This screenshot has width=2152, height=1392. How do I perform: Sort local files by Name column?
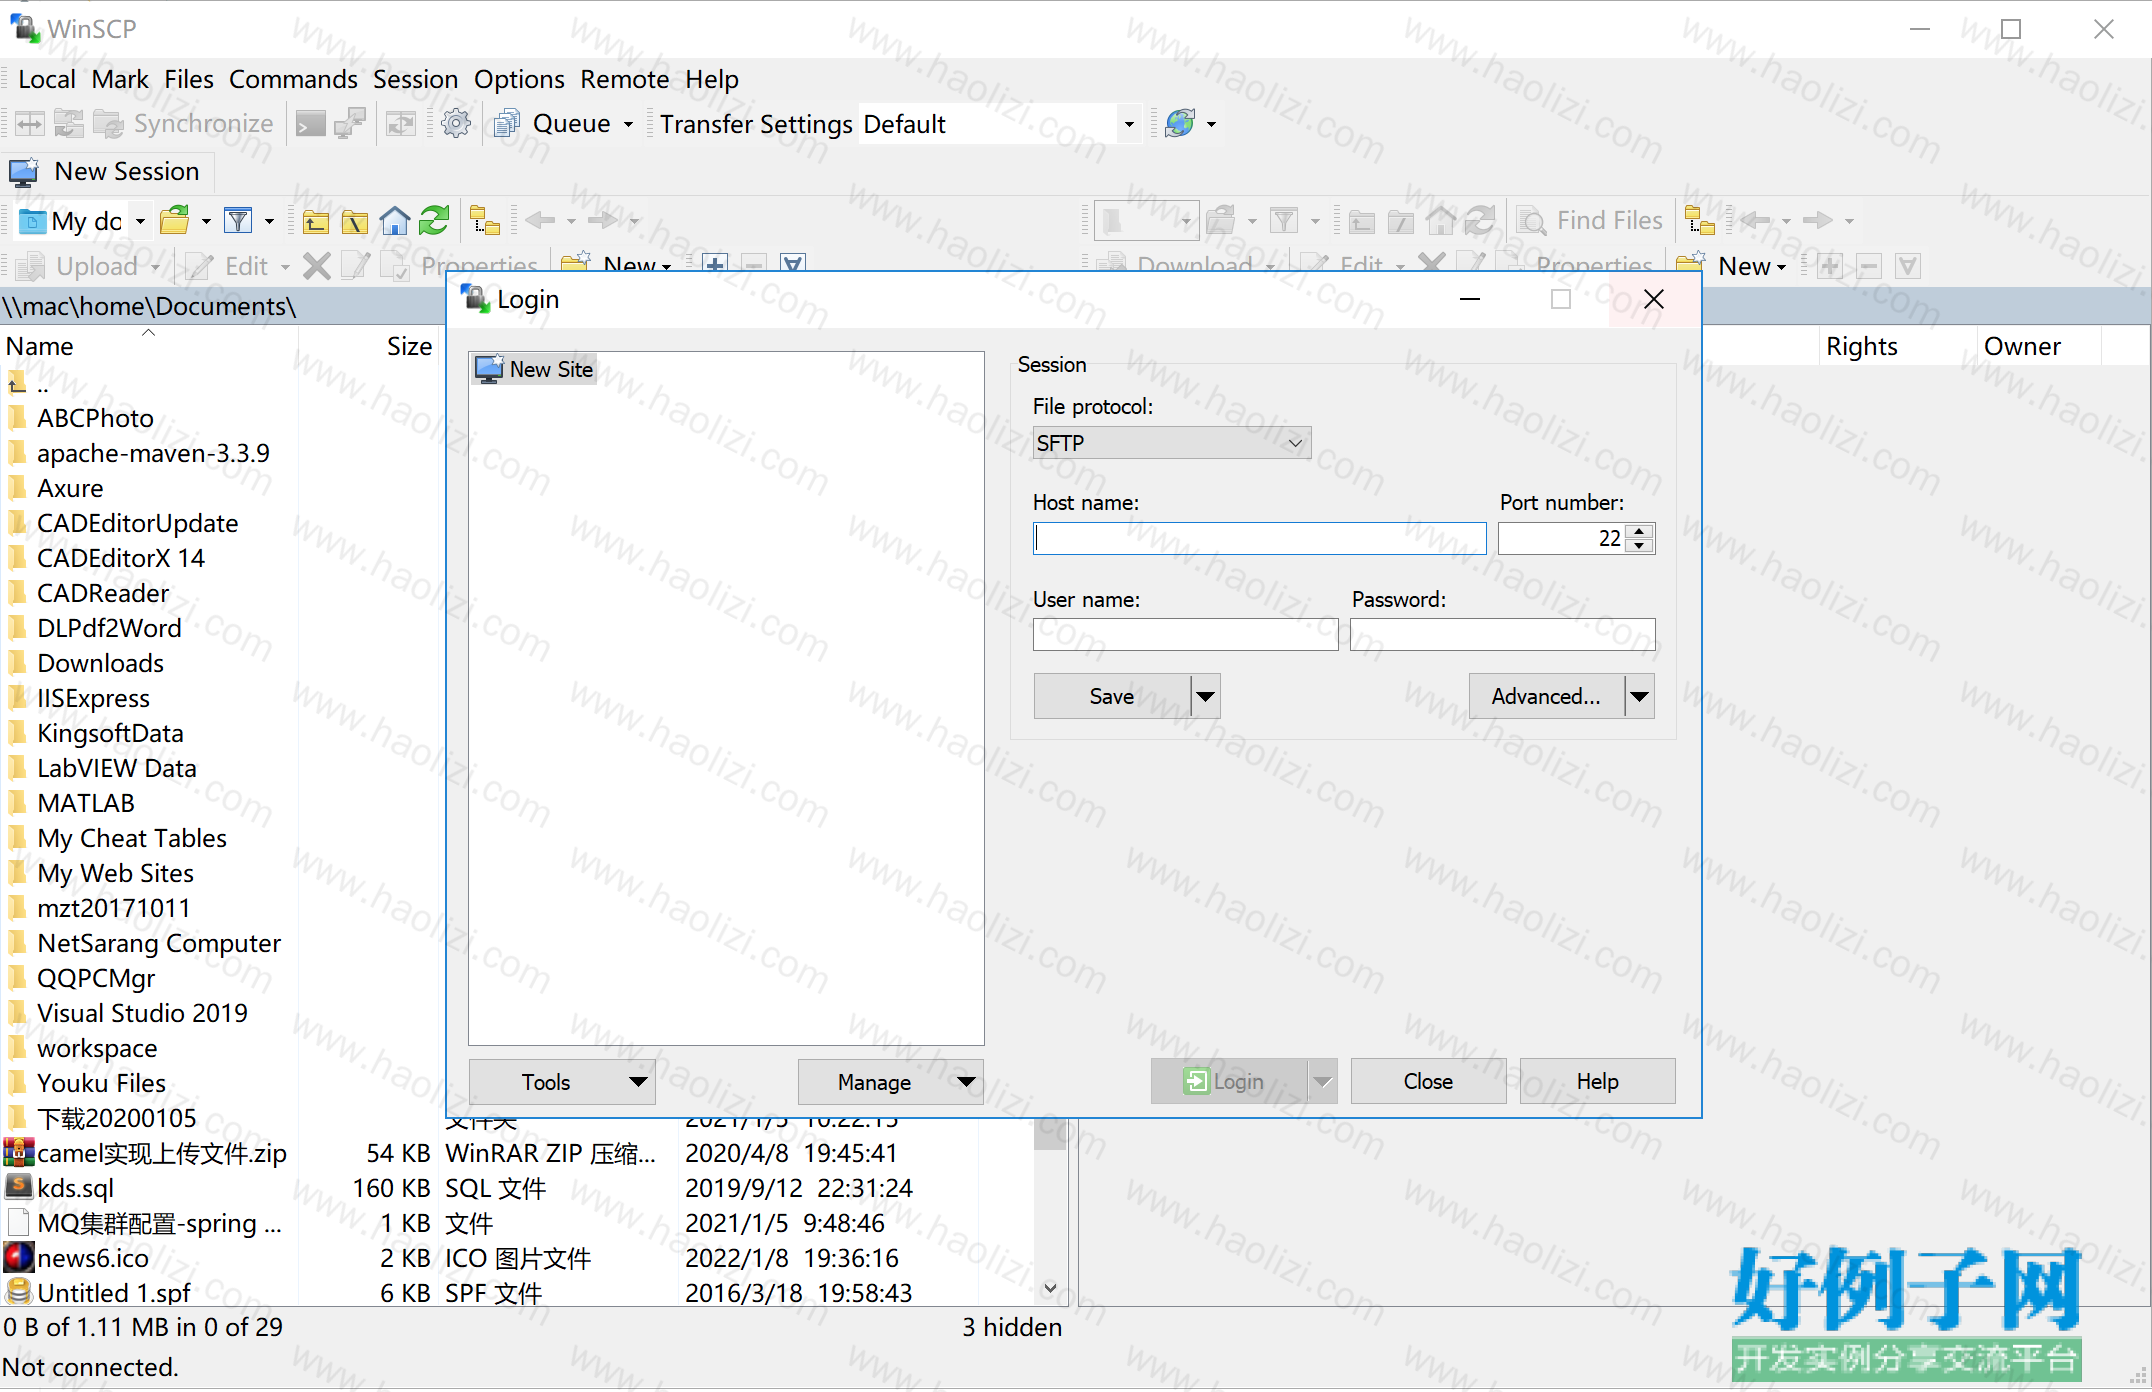point(150,346)
